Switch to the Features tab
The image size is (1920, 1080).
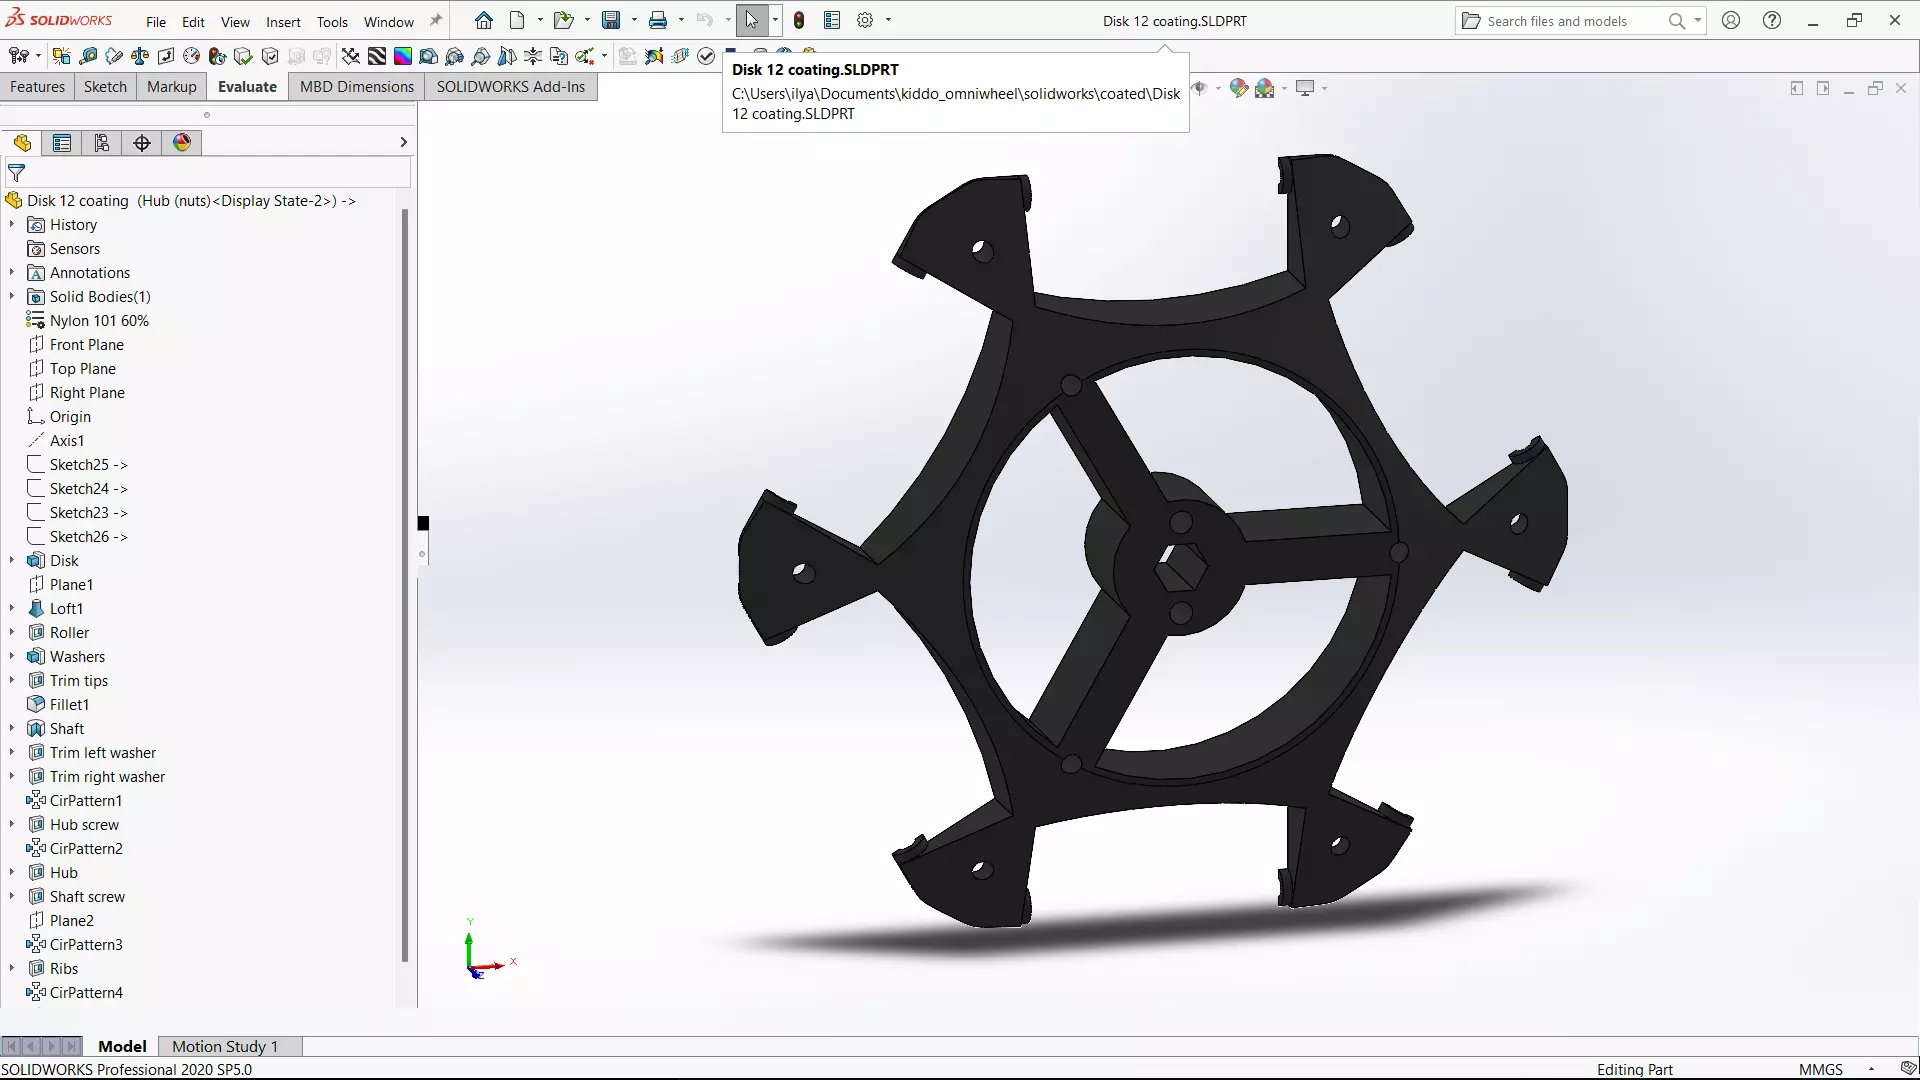[37, 87]
